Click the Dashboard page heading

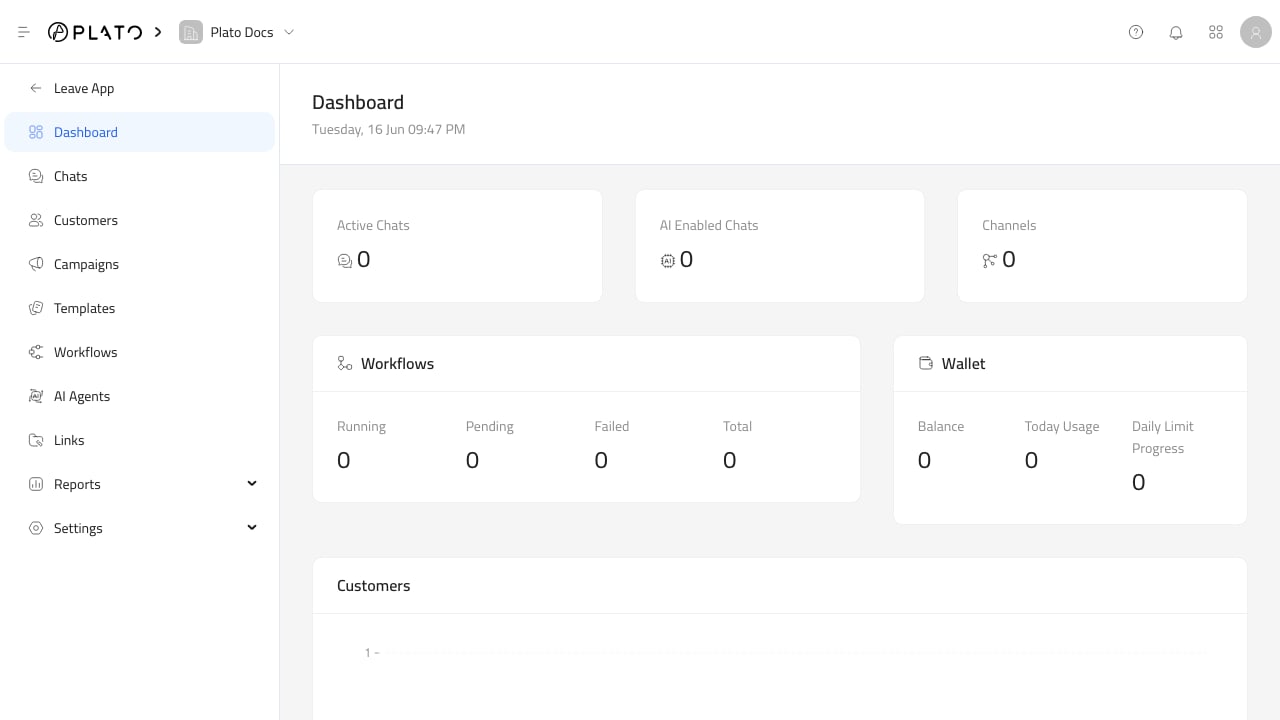[358, 102]
